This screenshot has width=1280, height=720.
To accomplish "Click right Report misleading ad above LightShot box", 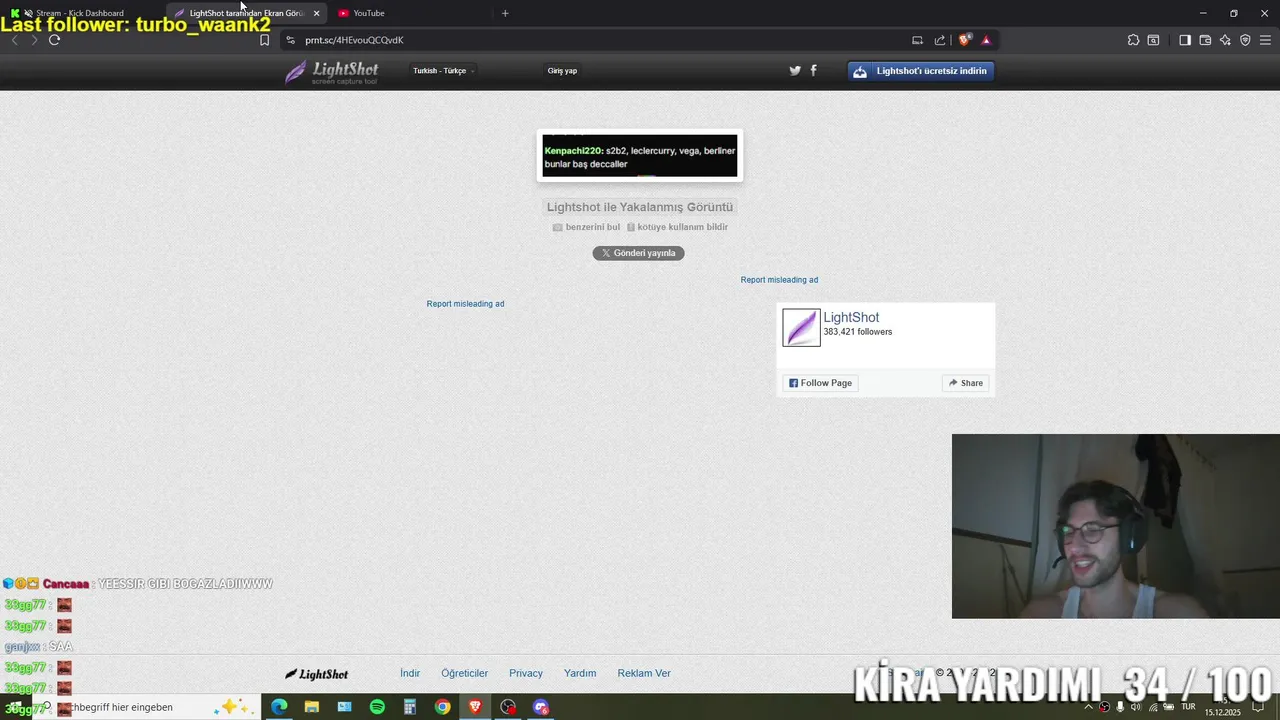I will pyautogui.click(x=779, y=280).
